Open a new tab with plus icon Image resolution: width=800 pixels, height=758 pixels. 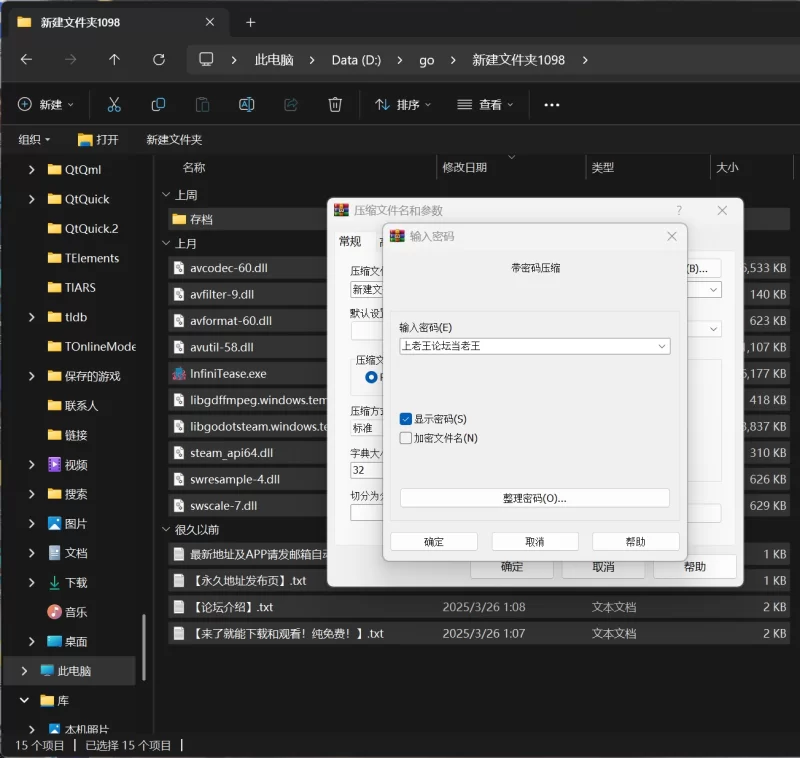pos(251,22)
